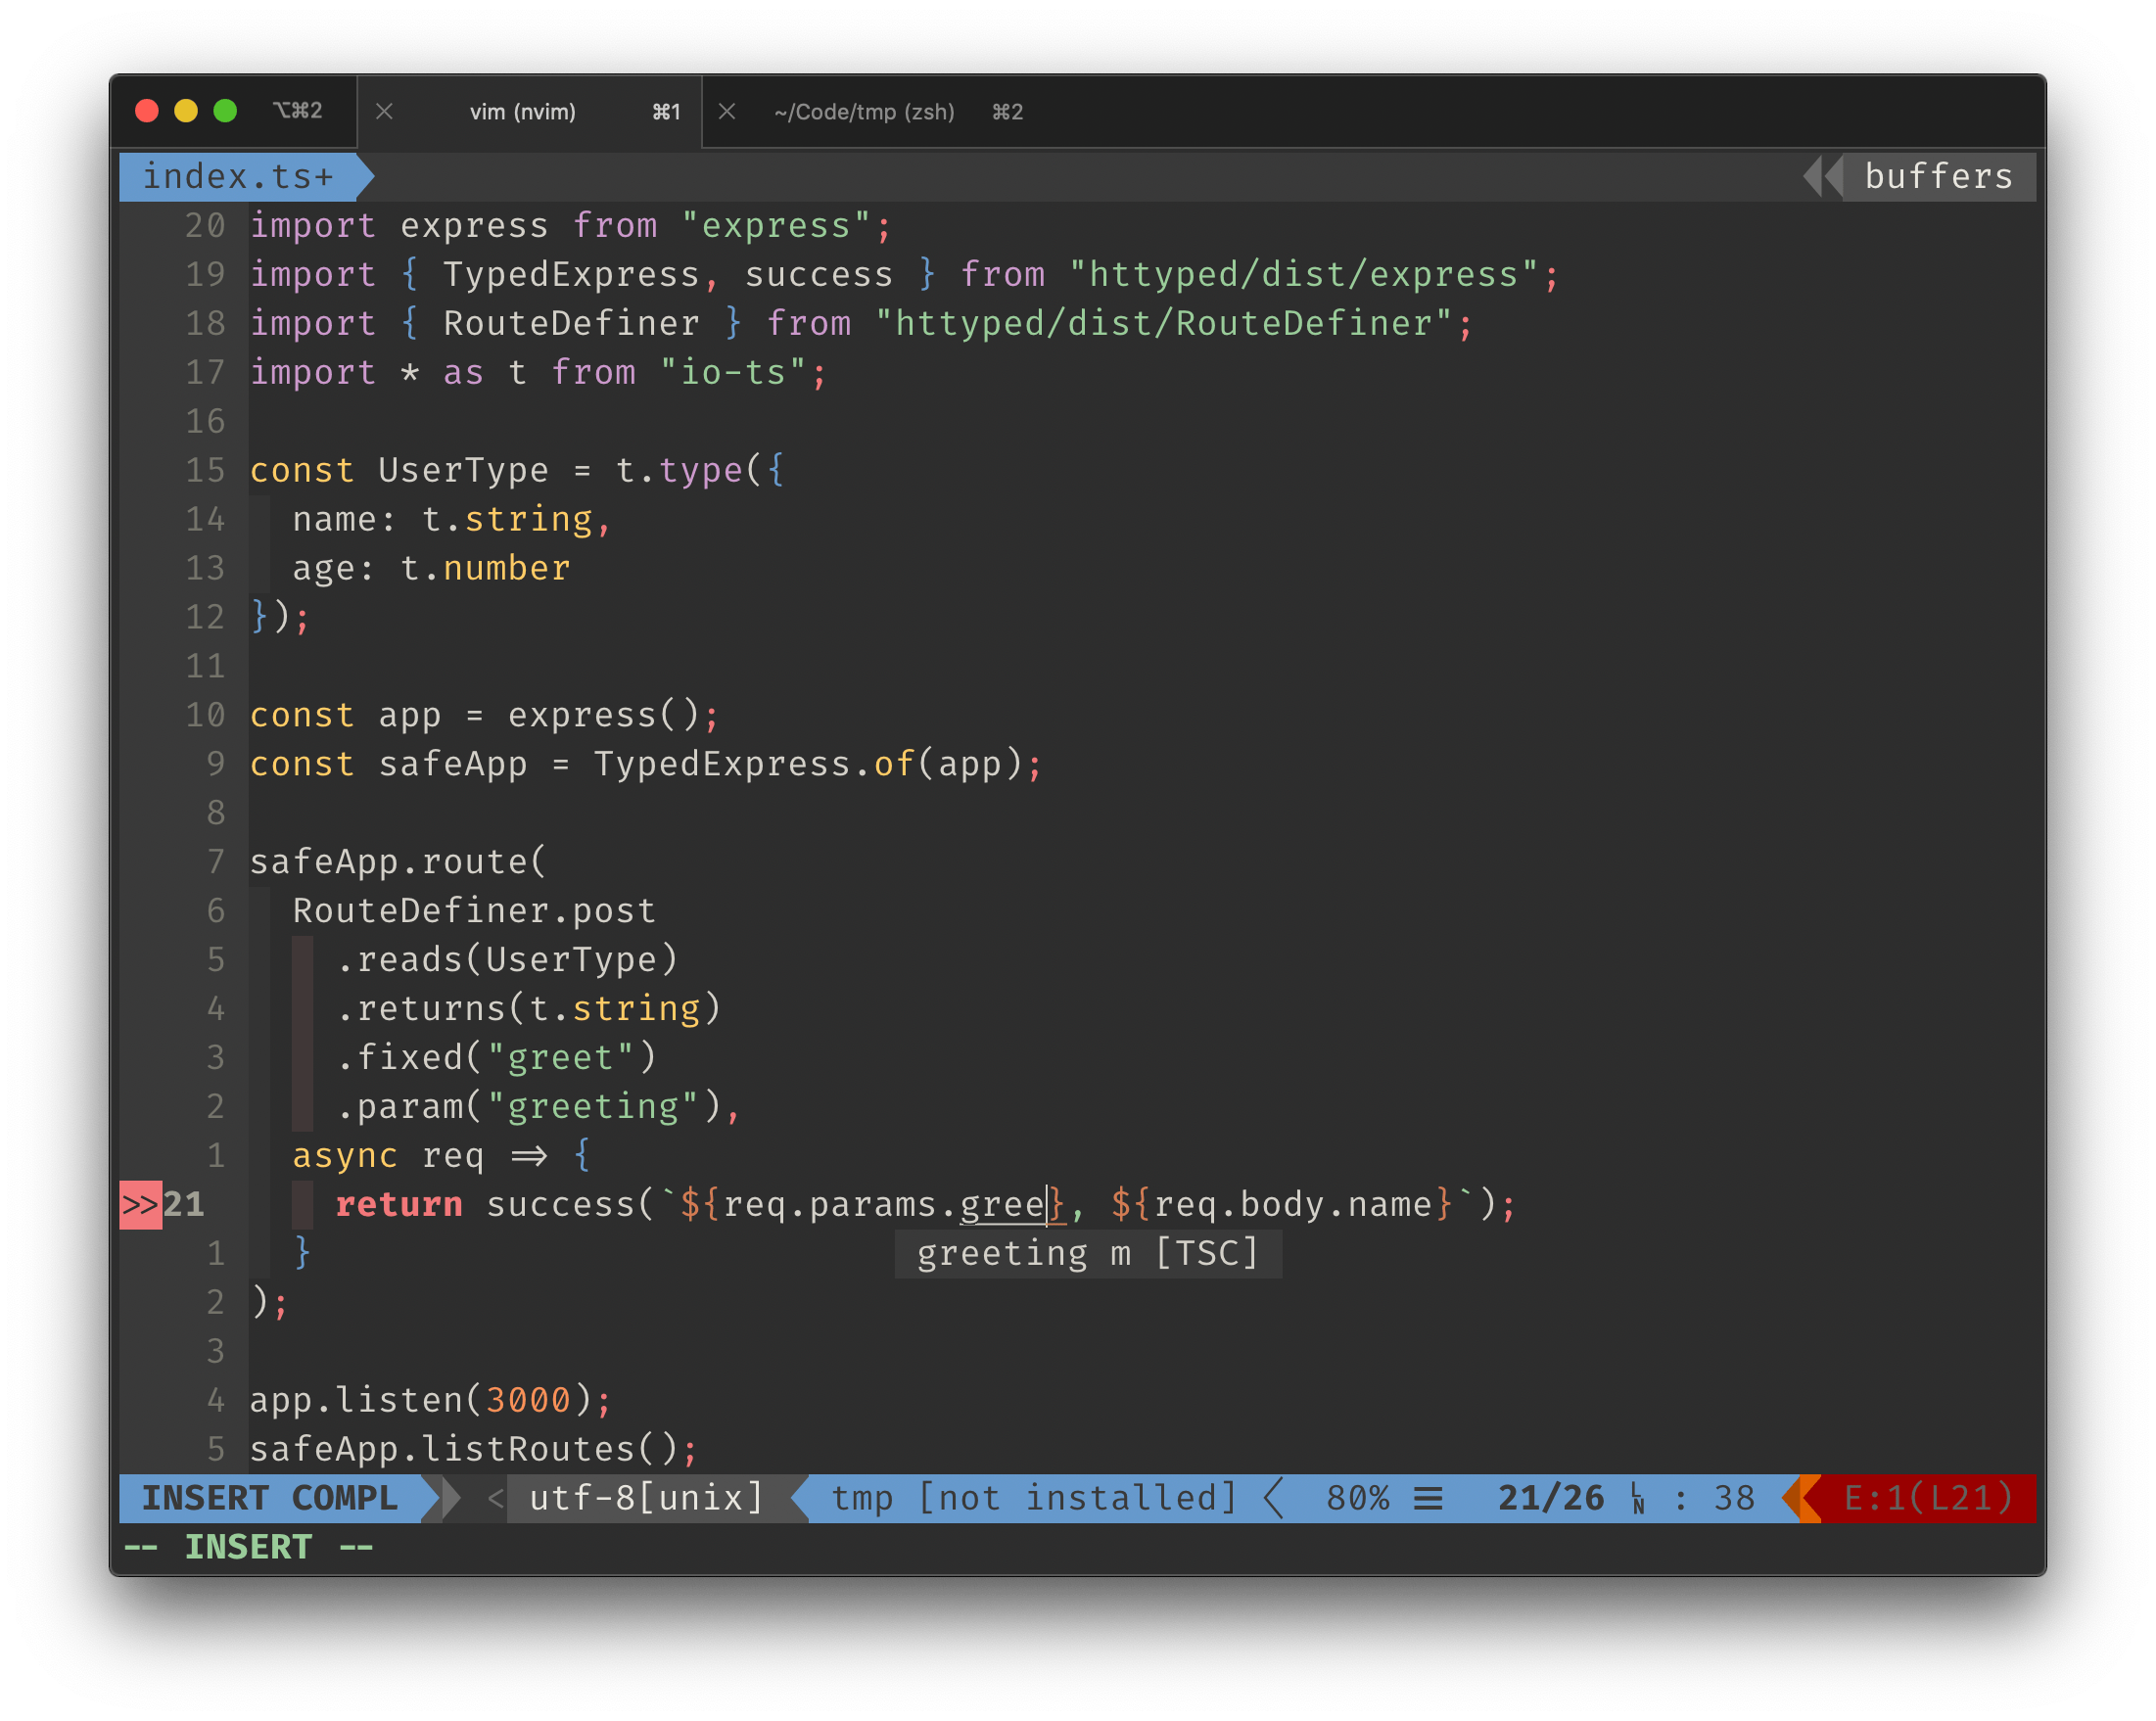
Task: Click the red close window button
Action: pos(147,111)
